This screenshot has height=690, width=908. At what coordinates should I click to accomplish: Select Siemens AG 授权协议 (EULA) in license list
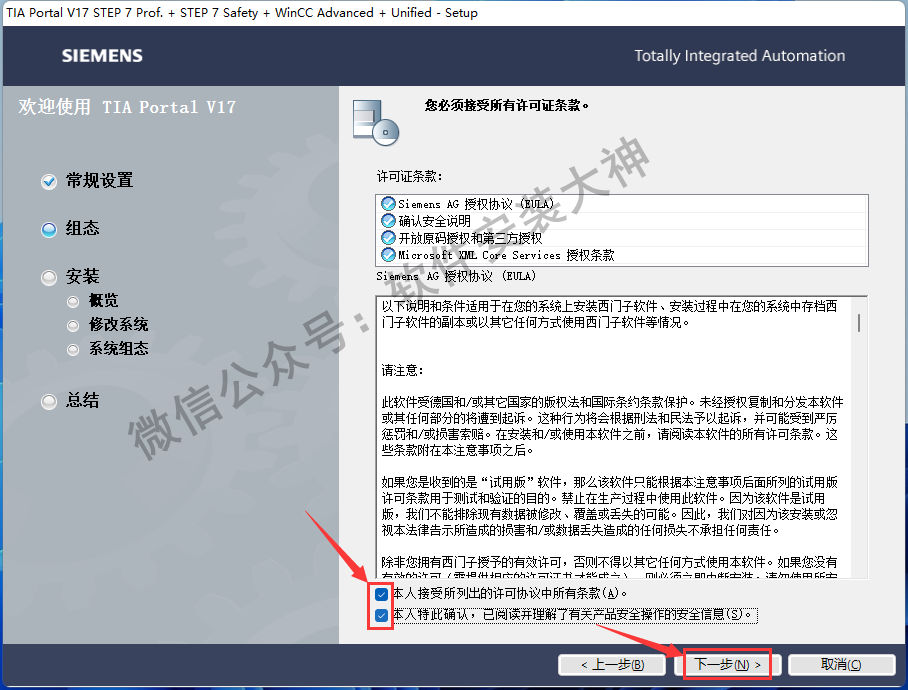click(621, 204)
